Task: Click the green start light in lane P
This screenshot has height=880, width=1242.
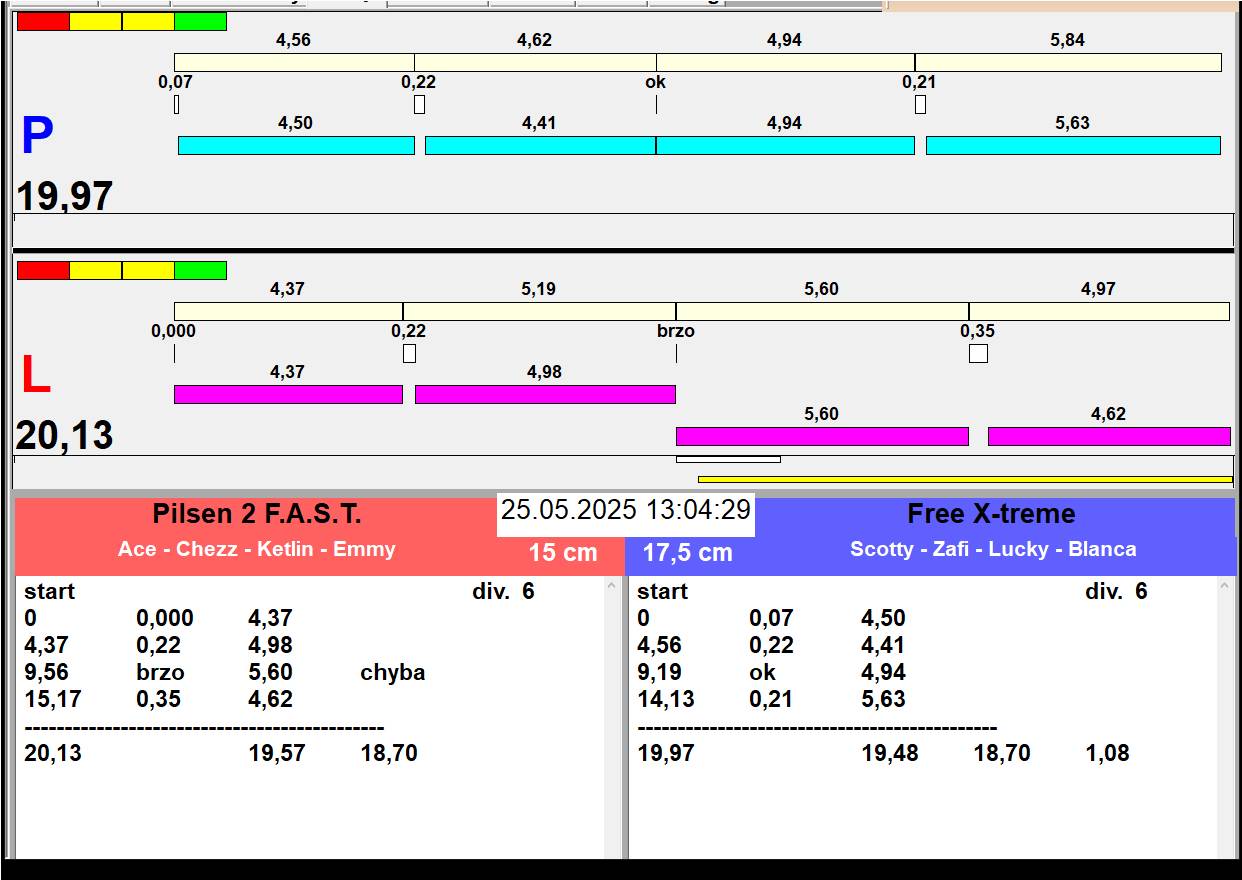Action: [x=200, y=21]
